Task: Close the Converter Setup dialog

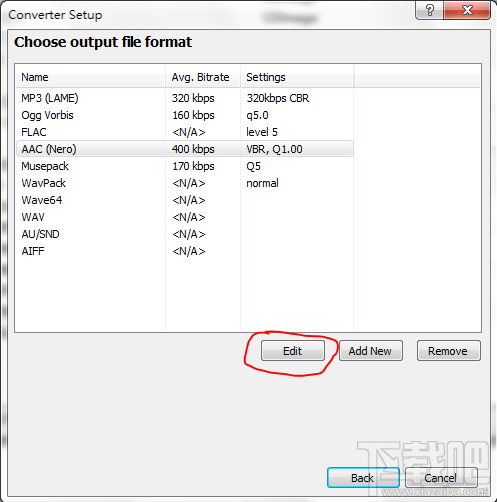Action: click(x=467, y=10)
